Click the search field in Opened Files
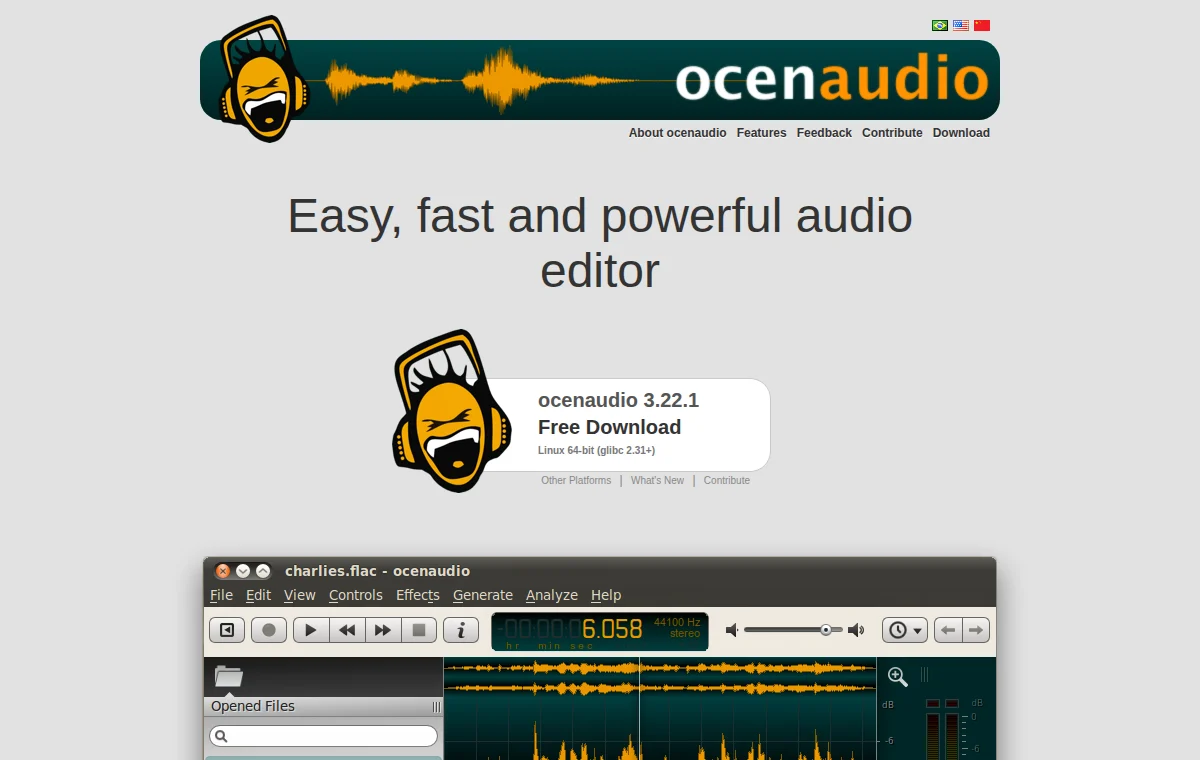The width and height of the screenshot is (1200, 760). click(x=323, y=736)
